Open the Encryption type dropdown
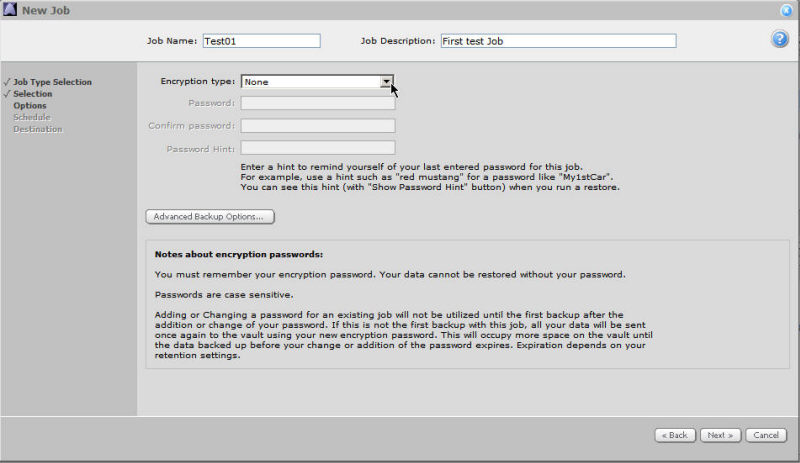 click(x=386, y=82)
